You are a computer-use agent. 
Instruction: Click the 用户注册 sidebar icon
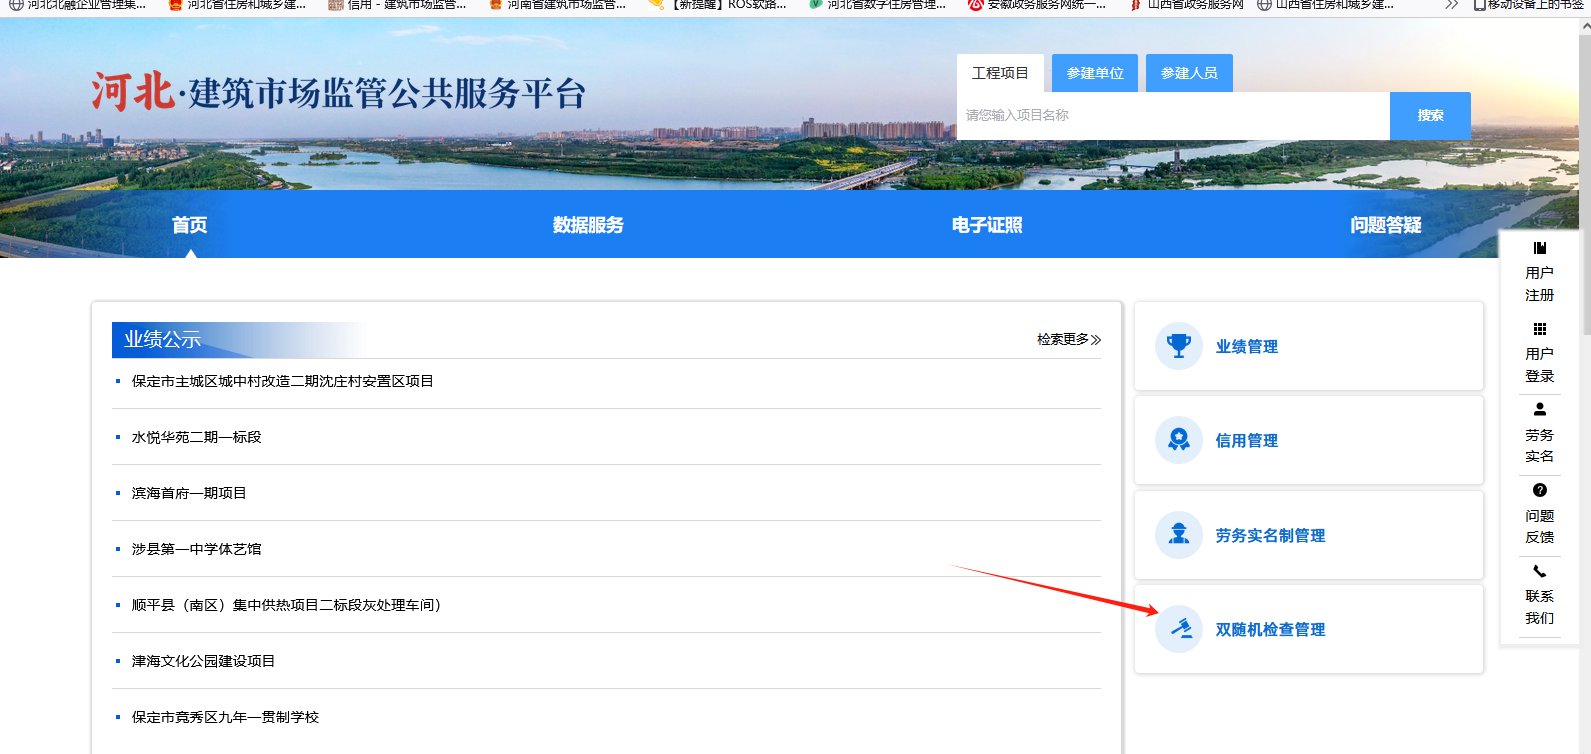click(1540, 248)
